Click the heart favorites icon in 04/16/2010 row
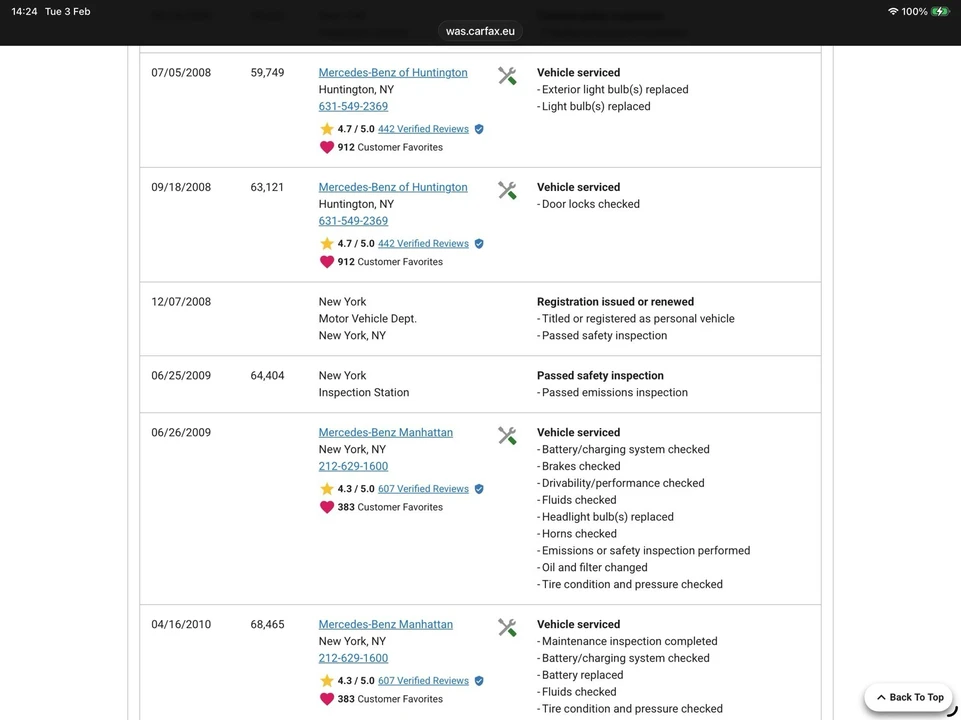Screen dimensions: 961x720 (327, 699)
